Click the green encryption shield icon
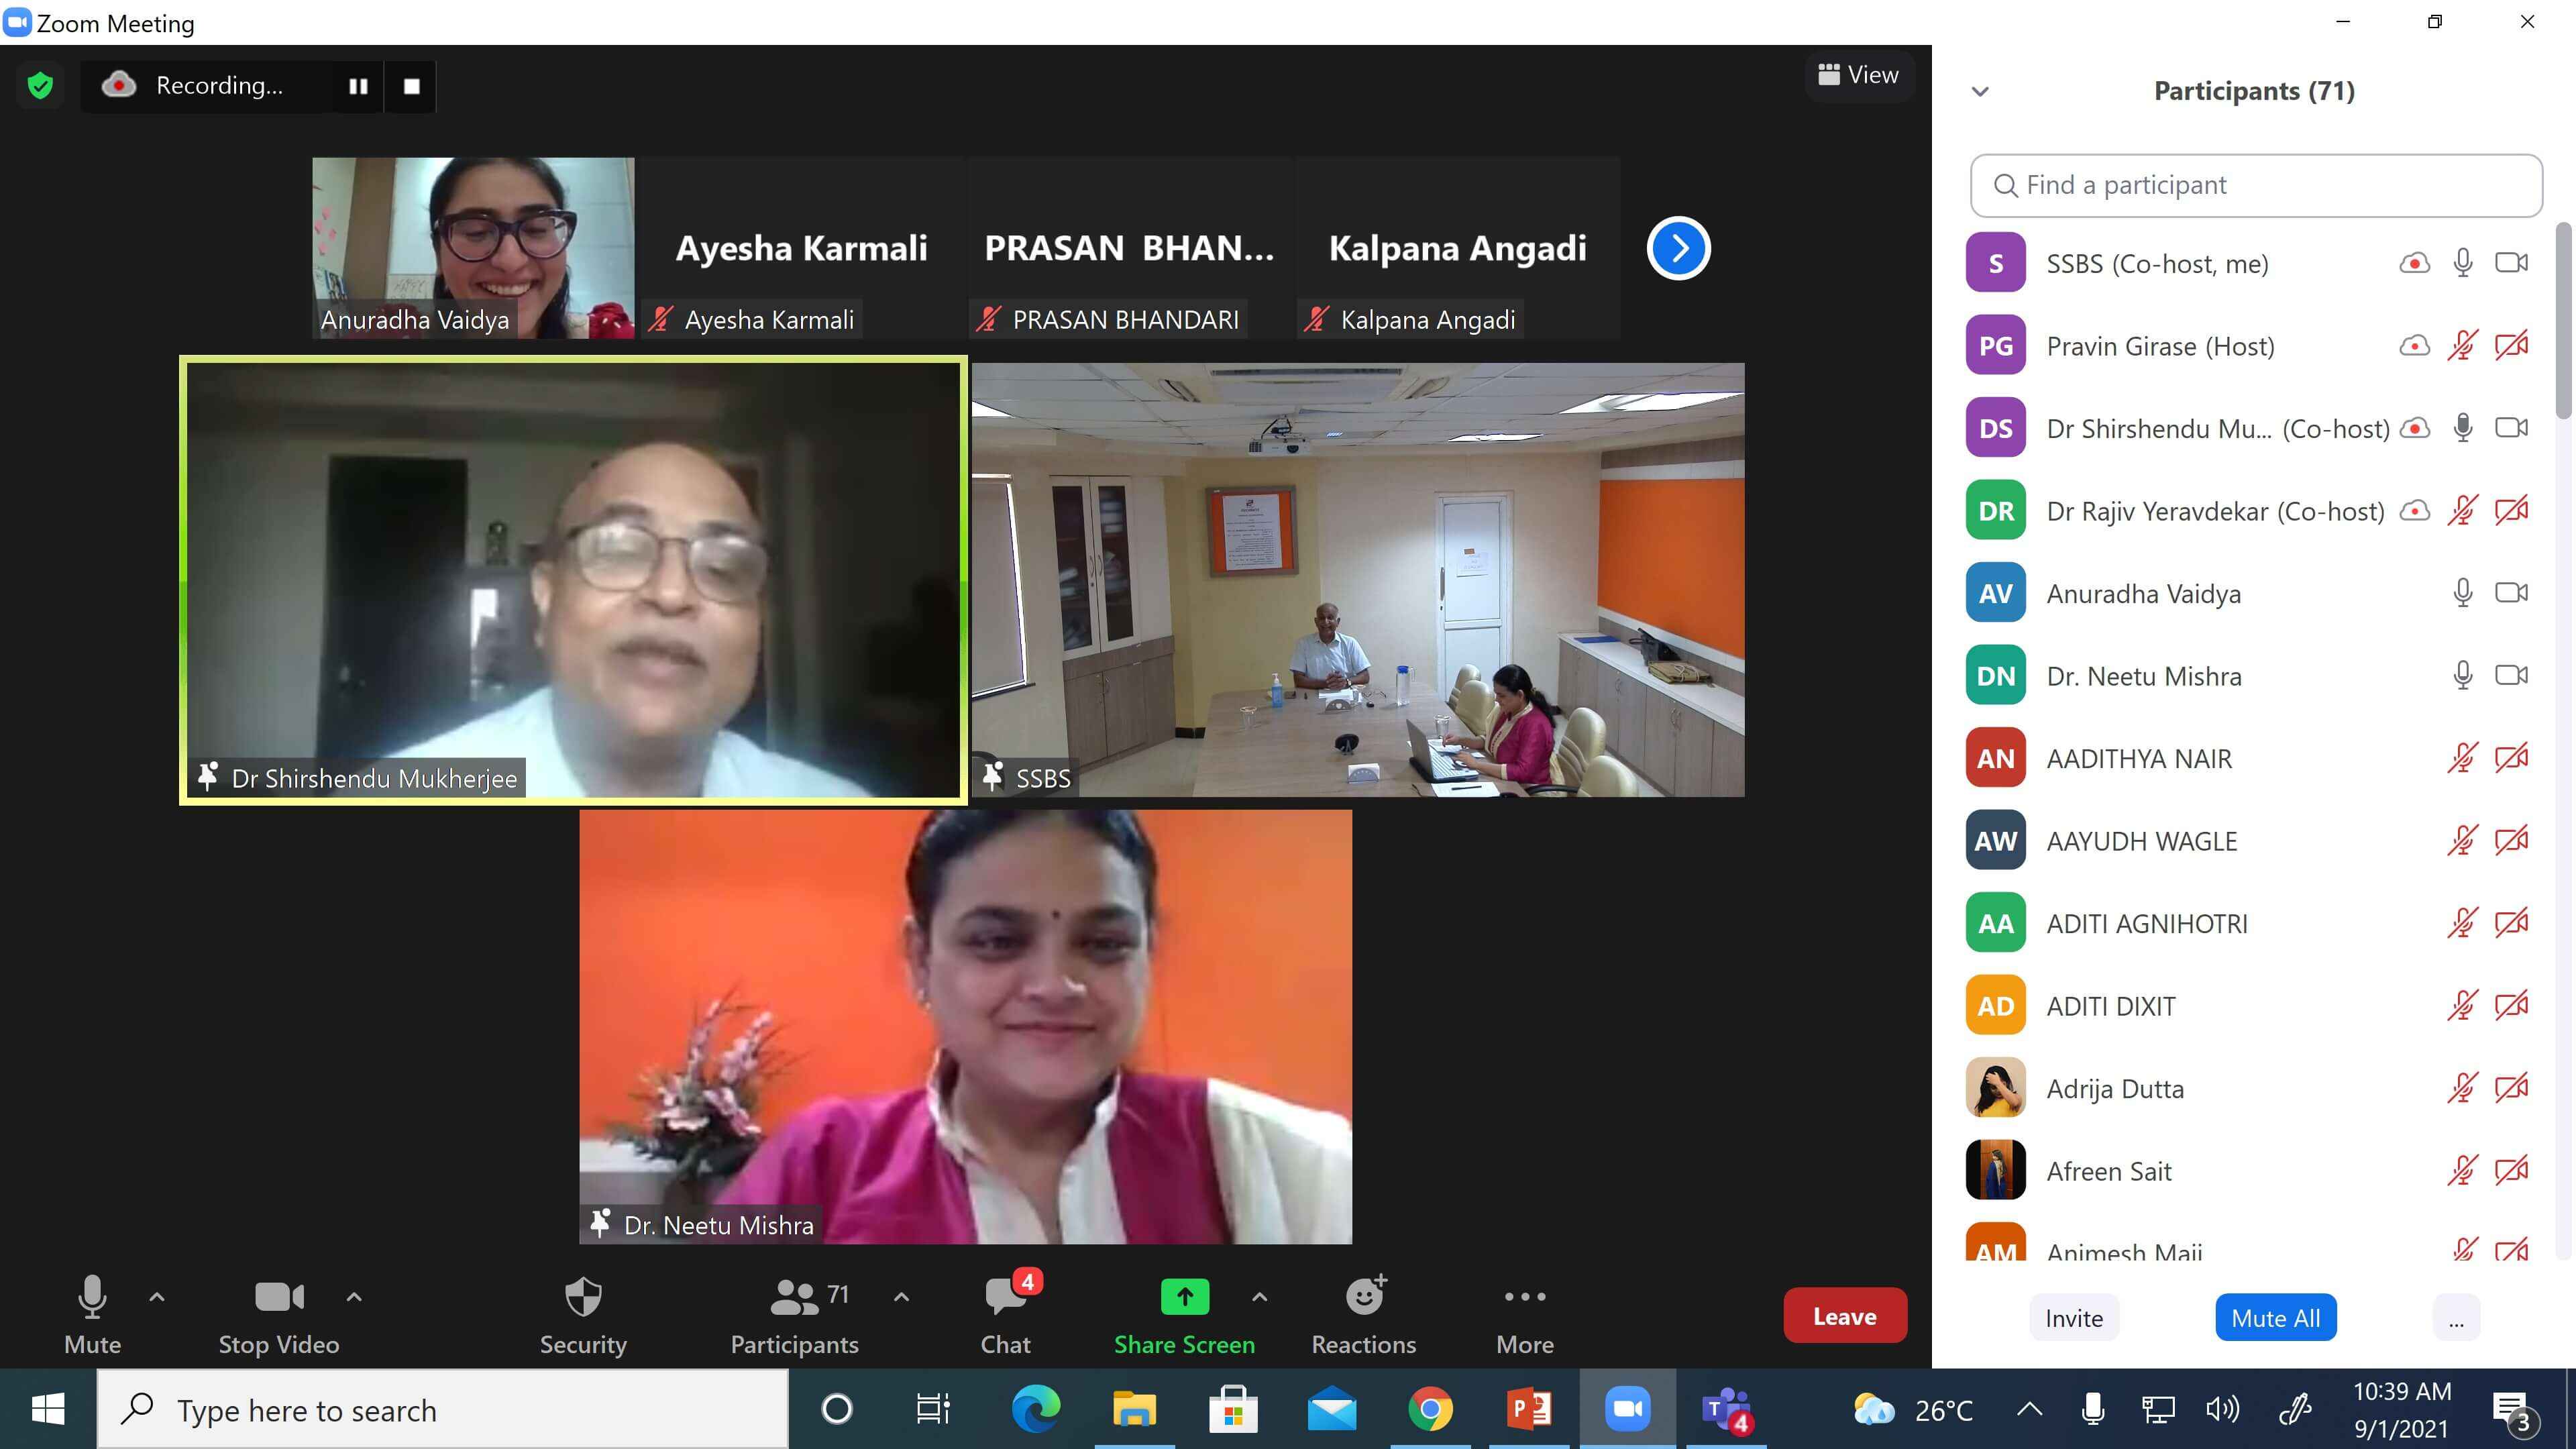Image resolution: width=2576 pixels, height=1449 pixels. coord(40,86)
